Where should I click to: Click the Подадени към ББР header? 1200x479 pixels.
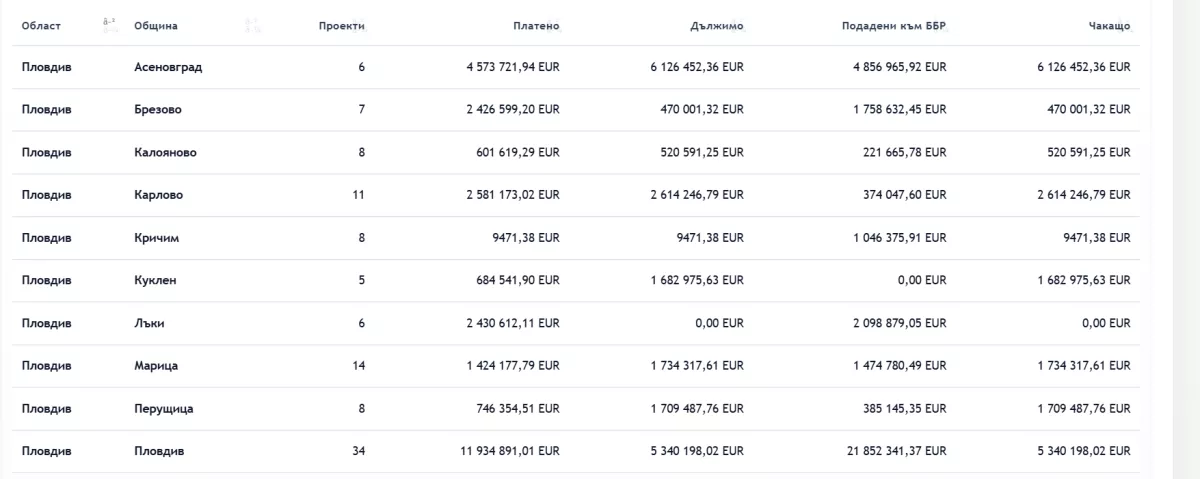(x=894, y=25)
